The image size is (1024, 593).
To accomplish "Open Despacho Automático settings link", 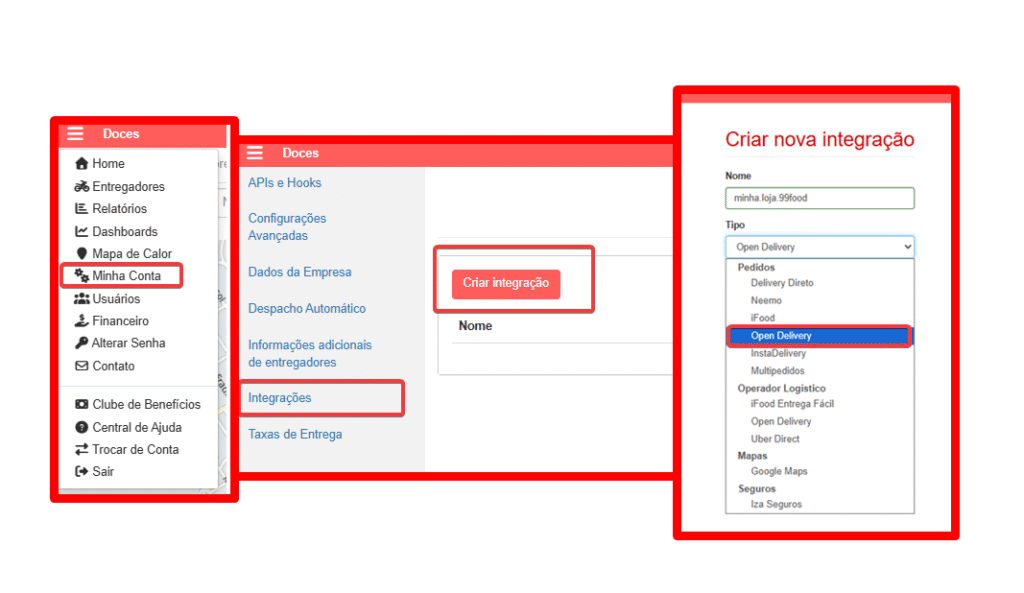I will pos(307,309).
